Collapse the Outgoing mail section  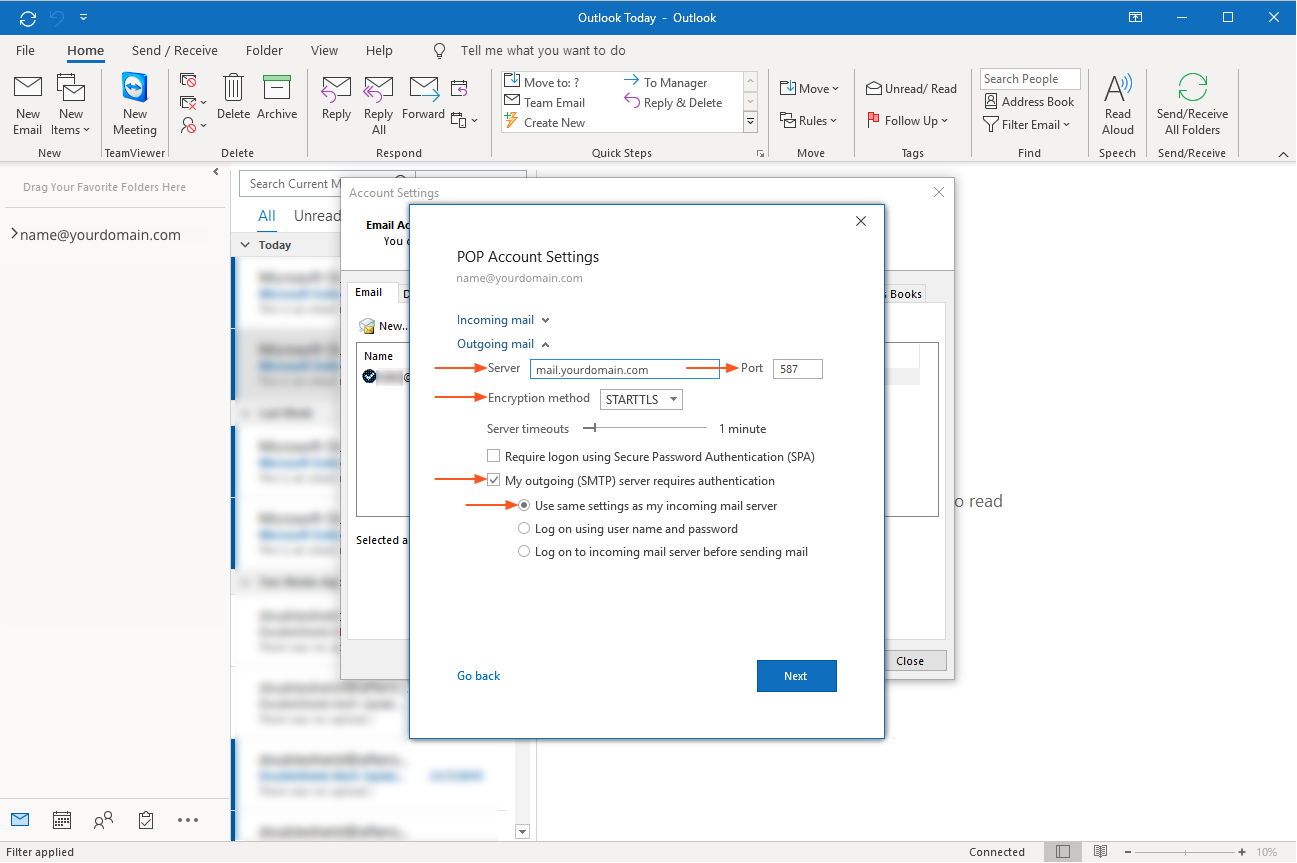pyautogui.click(x=503, y=344)
